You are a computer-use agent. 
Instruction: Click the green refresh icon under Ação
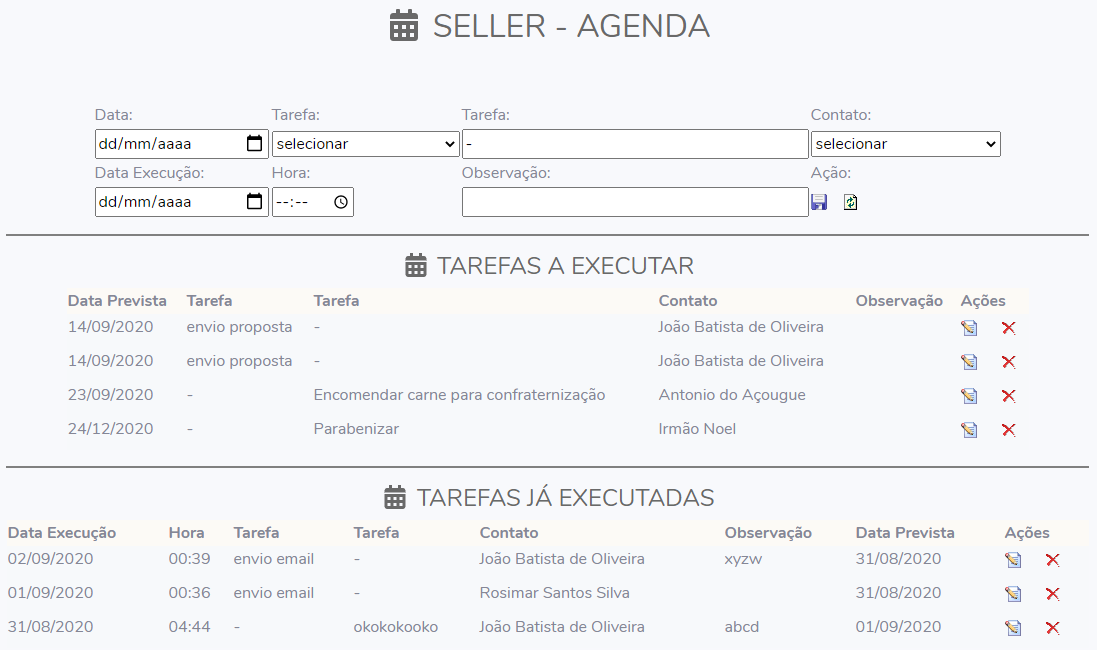click(850, 202)
